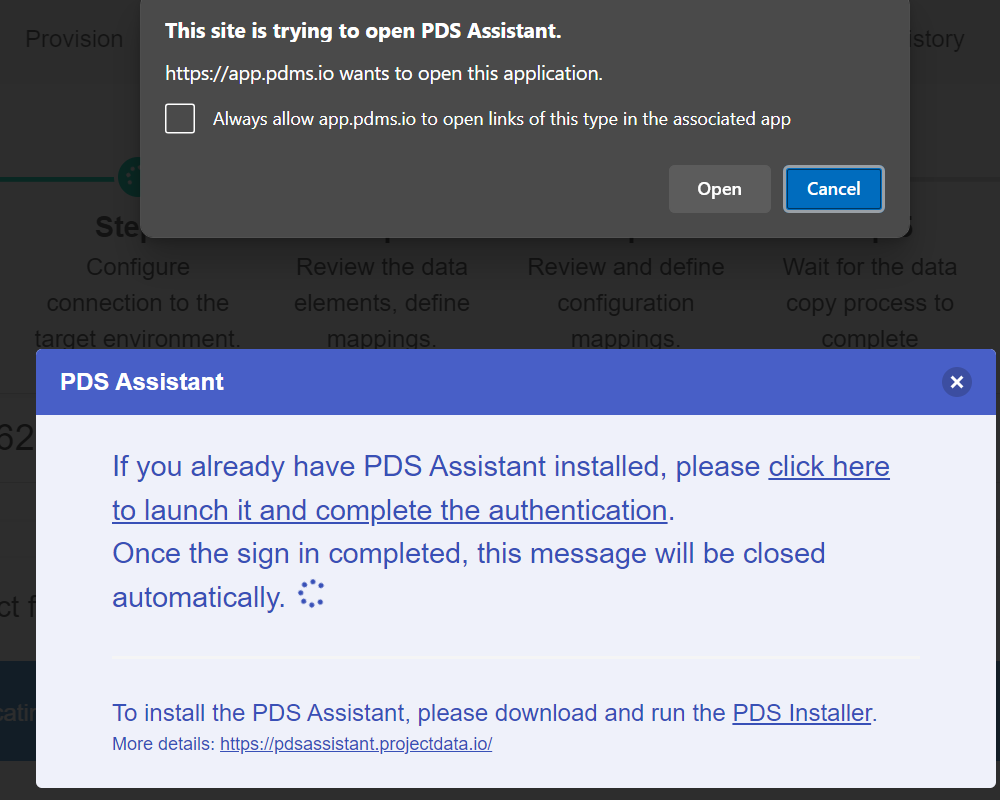The image size is (1000, 800).
Task: Enable always allow app.pdms.io to open links
Action: [180, 118]
